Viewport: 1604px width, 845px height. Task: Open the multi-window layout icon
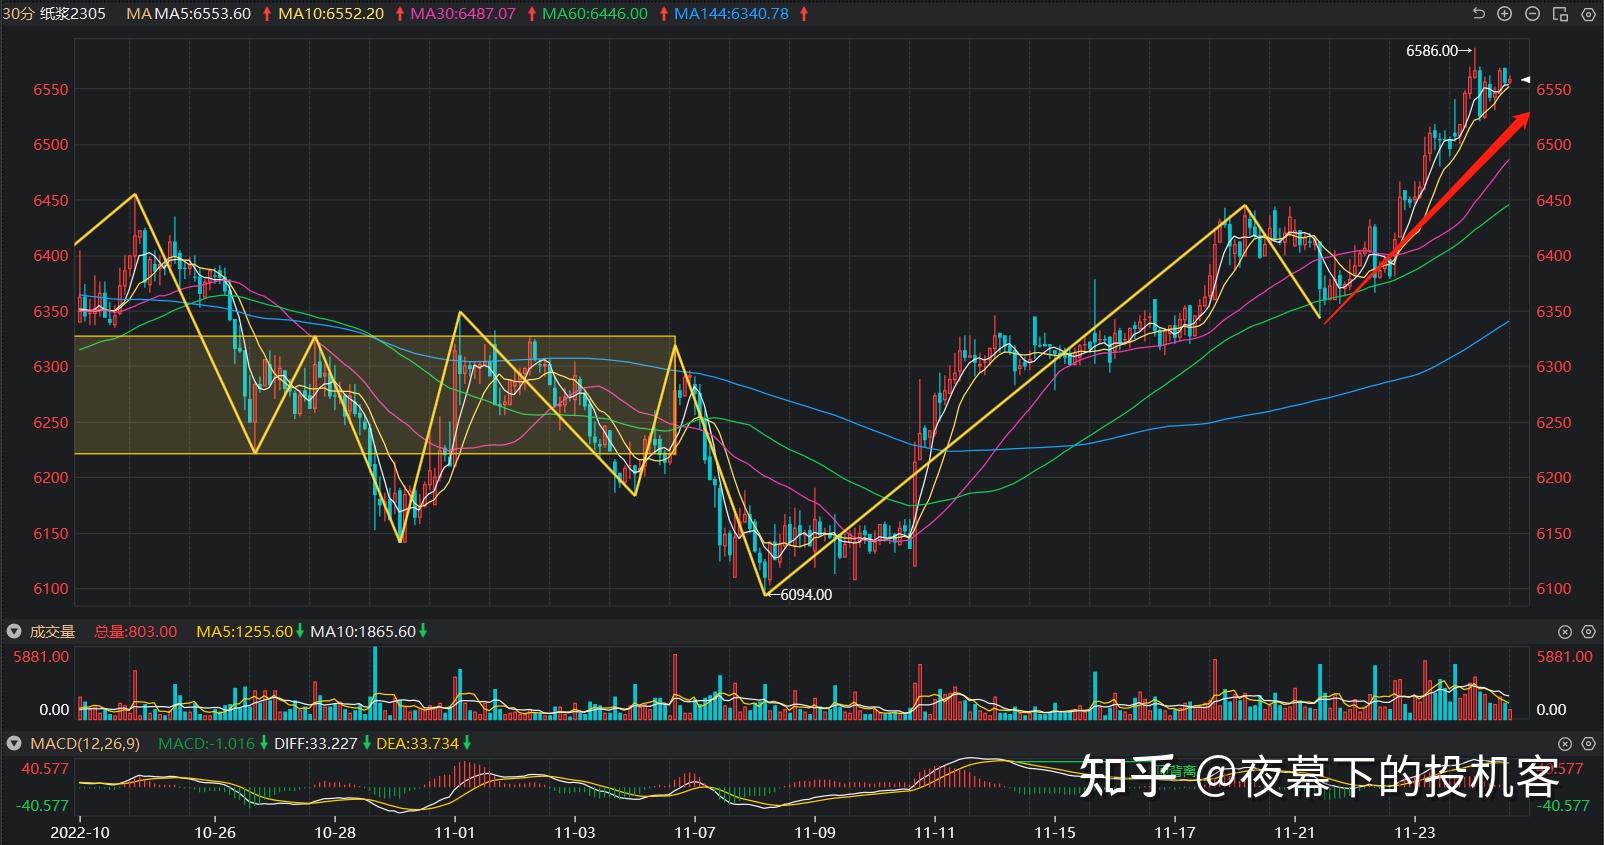[1560, 14]
